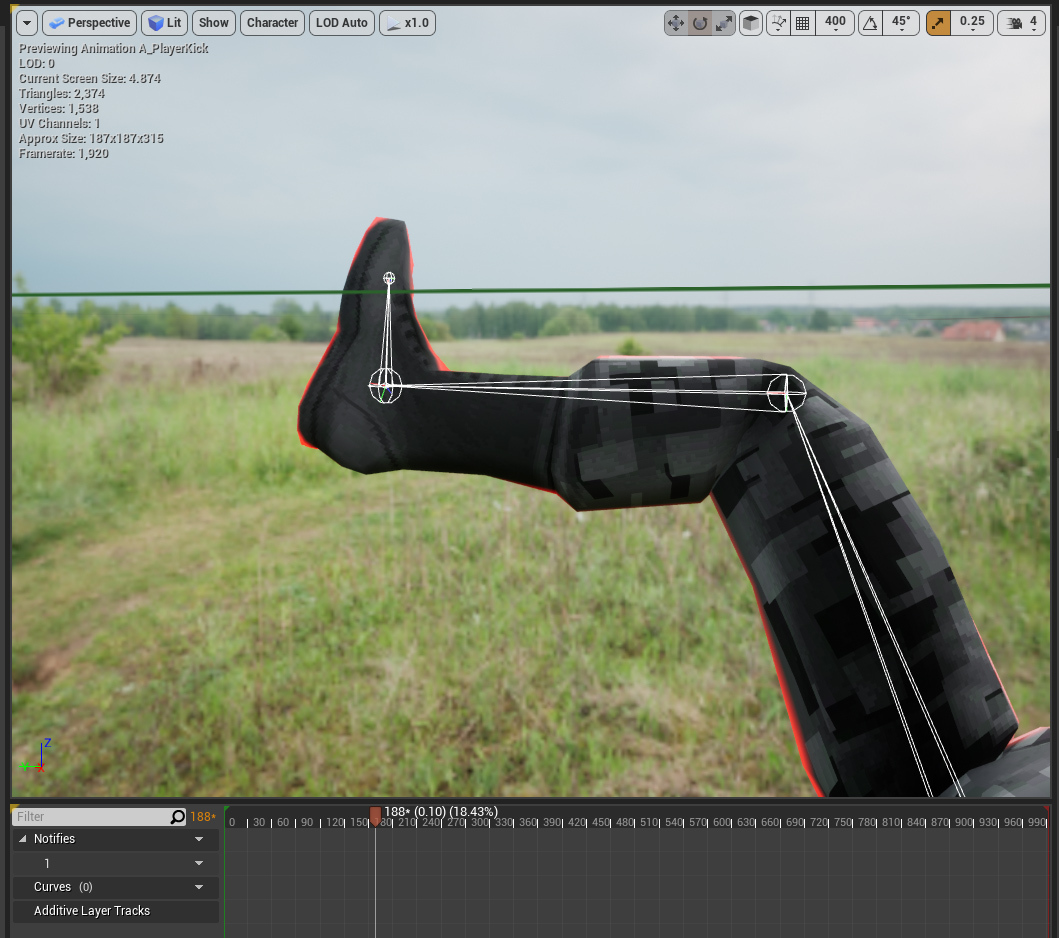Image resolution: width=1059 pixels, height=938 pixels.
Task: Click the Character button
Action: [272, 23]
